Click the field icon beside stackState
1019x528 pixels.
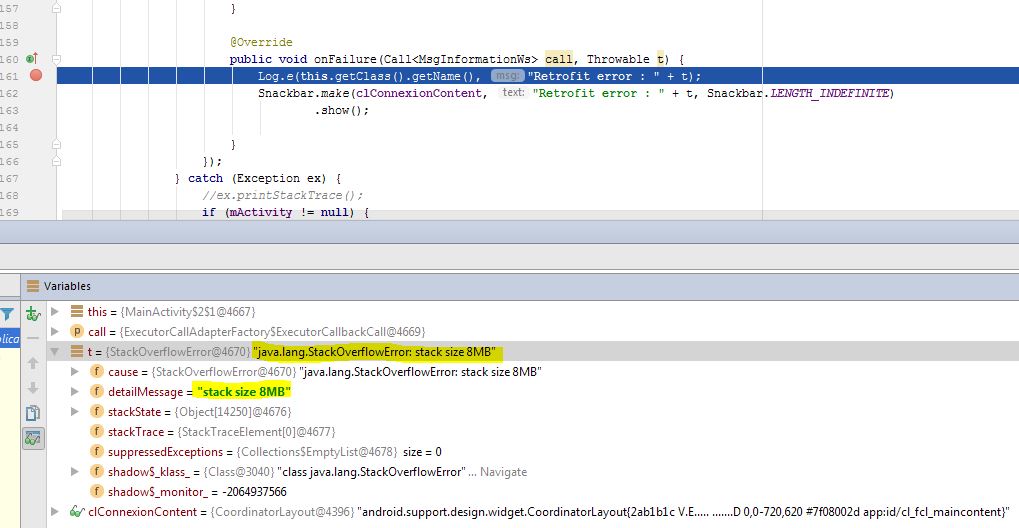[x=96, y=412]
